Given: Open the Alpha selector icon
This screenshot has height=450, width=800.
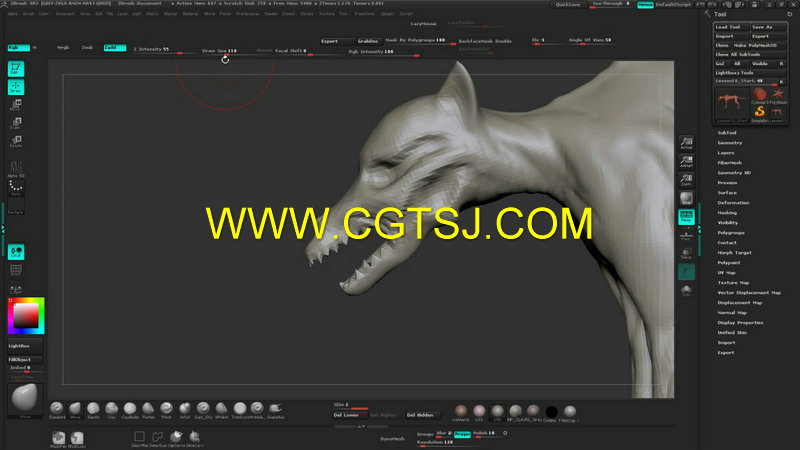Looking at the screenshot, I should (16, 169).
